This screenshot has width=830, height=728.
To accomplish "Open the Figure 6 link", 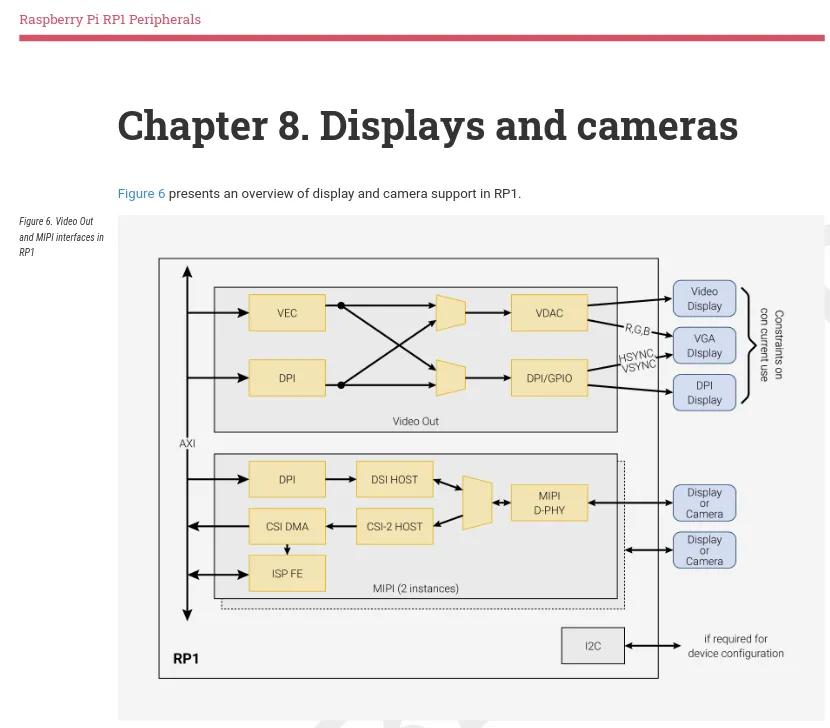I will (141, 193).
